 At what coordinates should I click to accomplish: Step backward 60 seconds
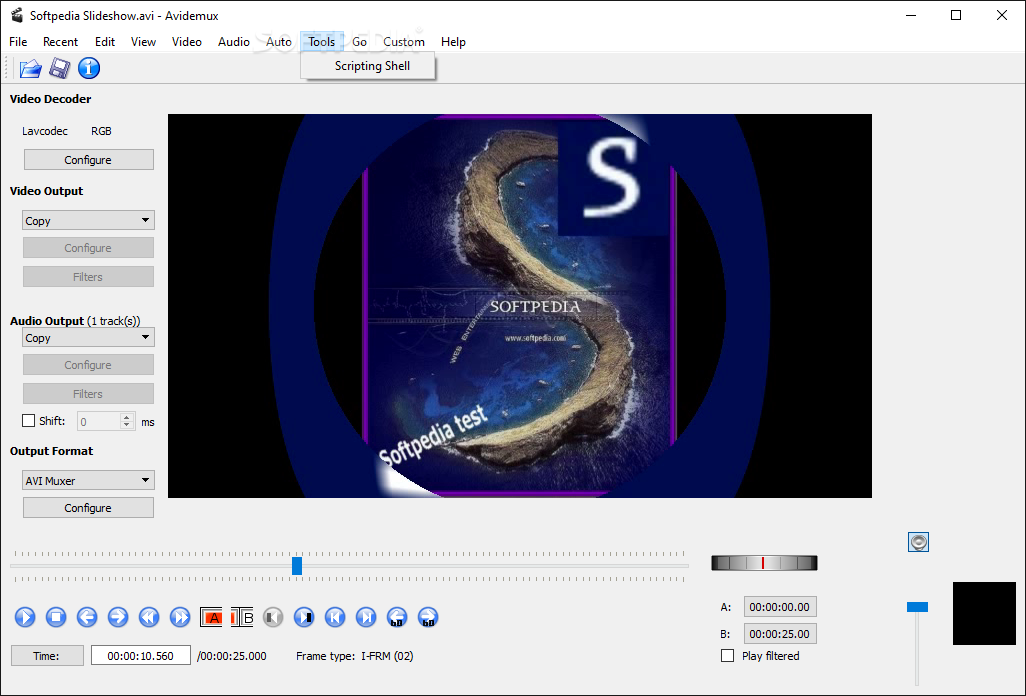pos(397,617)
